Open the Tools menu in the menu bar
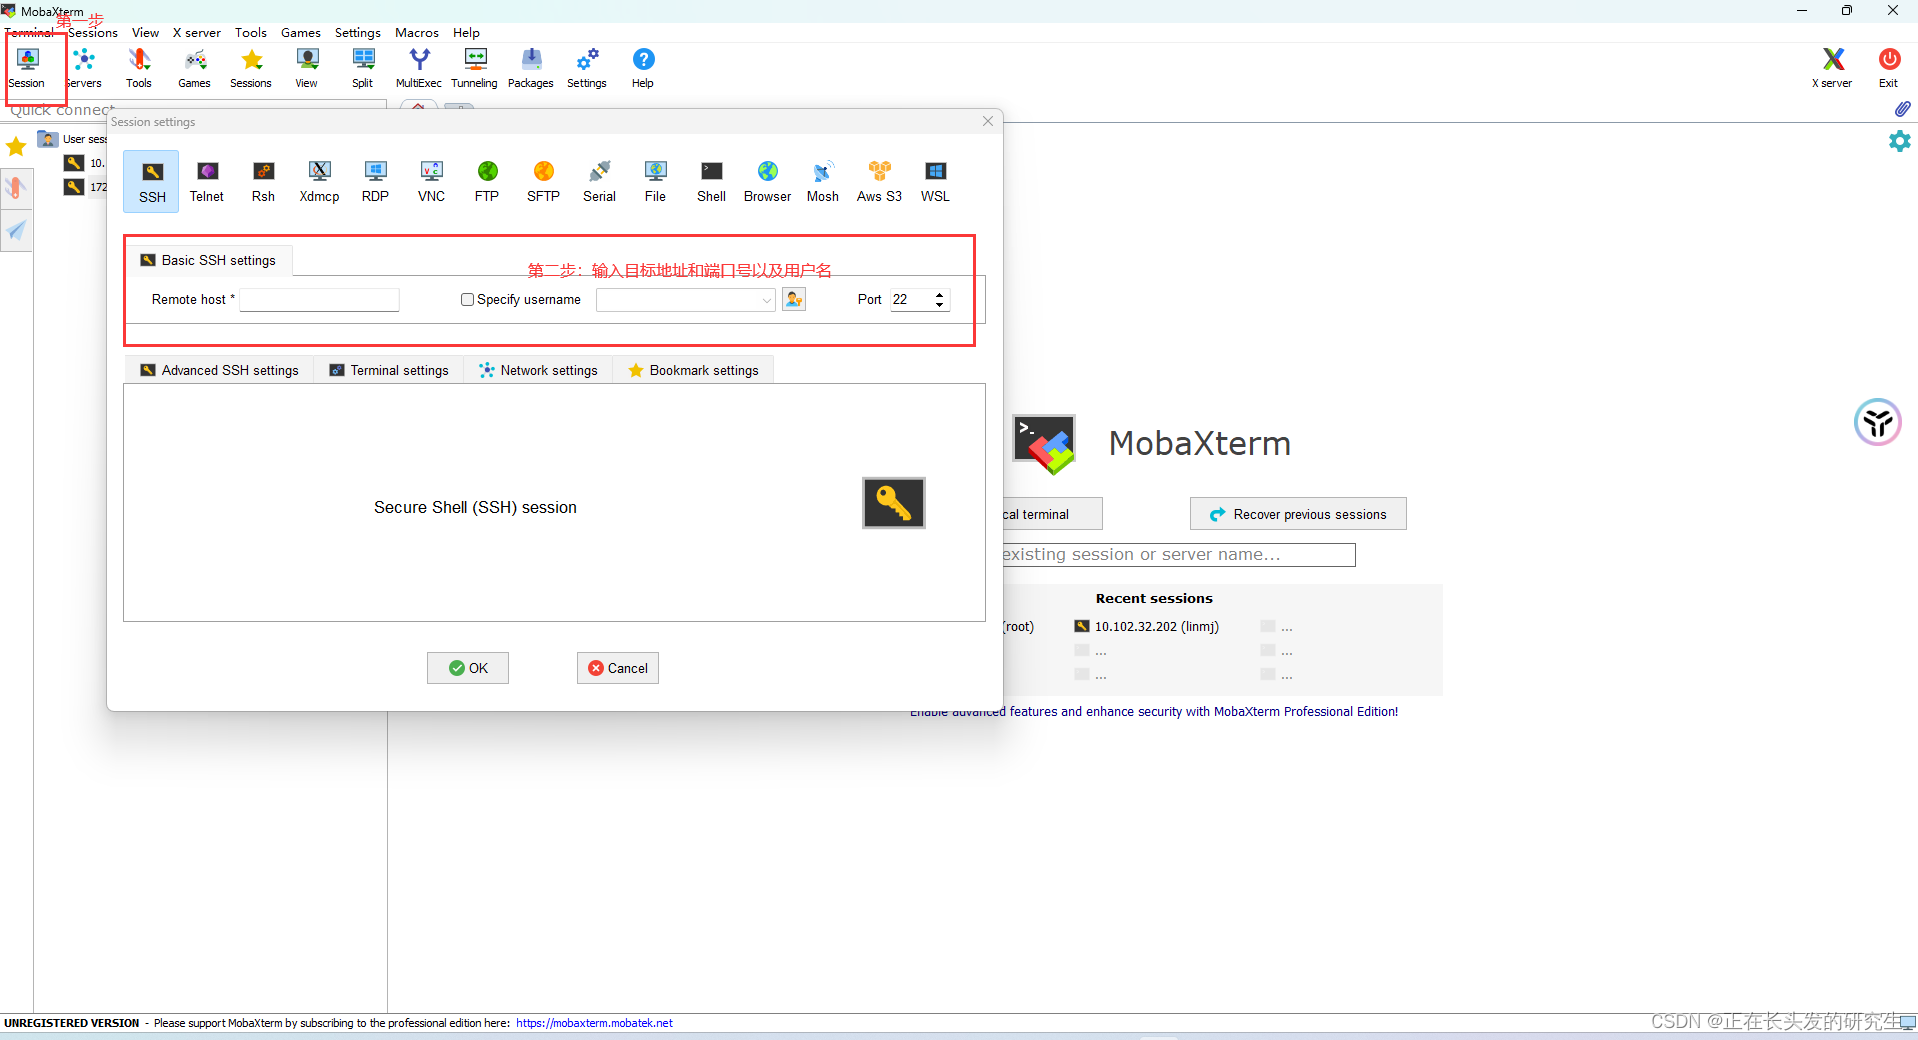 pyautogui.click(x=250, y=33)
